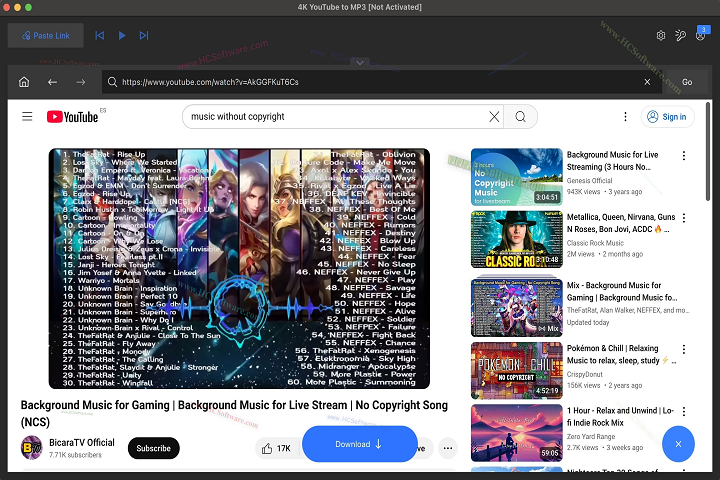Open Lo-fi Indie Rock Mix thumbnail
This screenshot has height=480, width=720.
pyautogui.click(x=517, y=433)
